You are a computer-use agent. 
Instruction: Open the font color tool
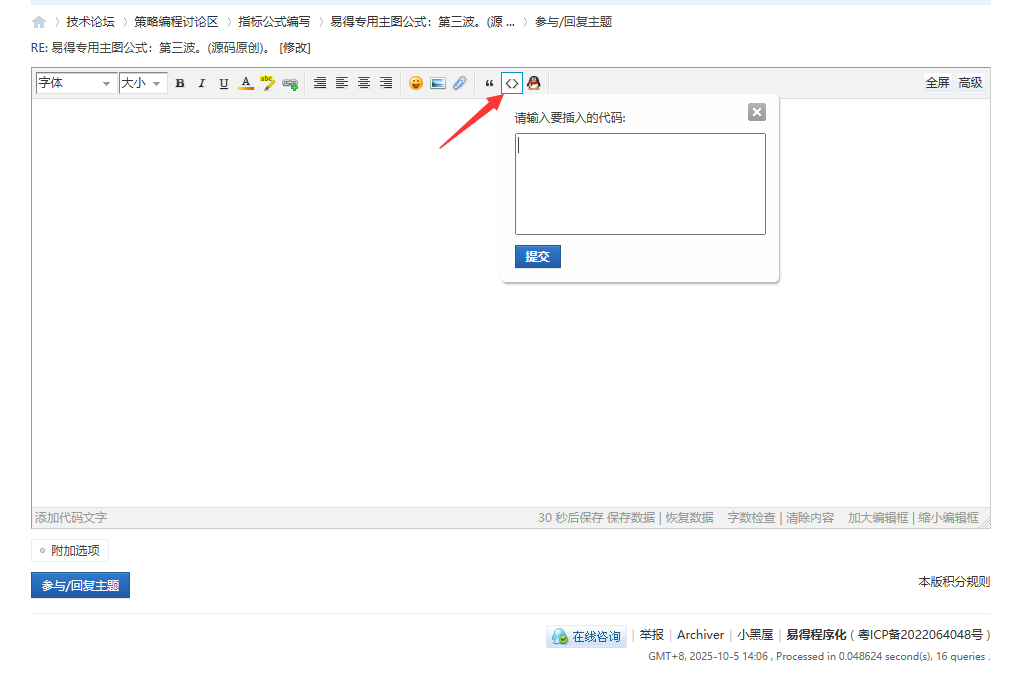pyautogui.click(x=246, y=83)
